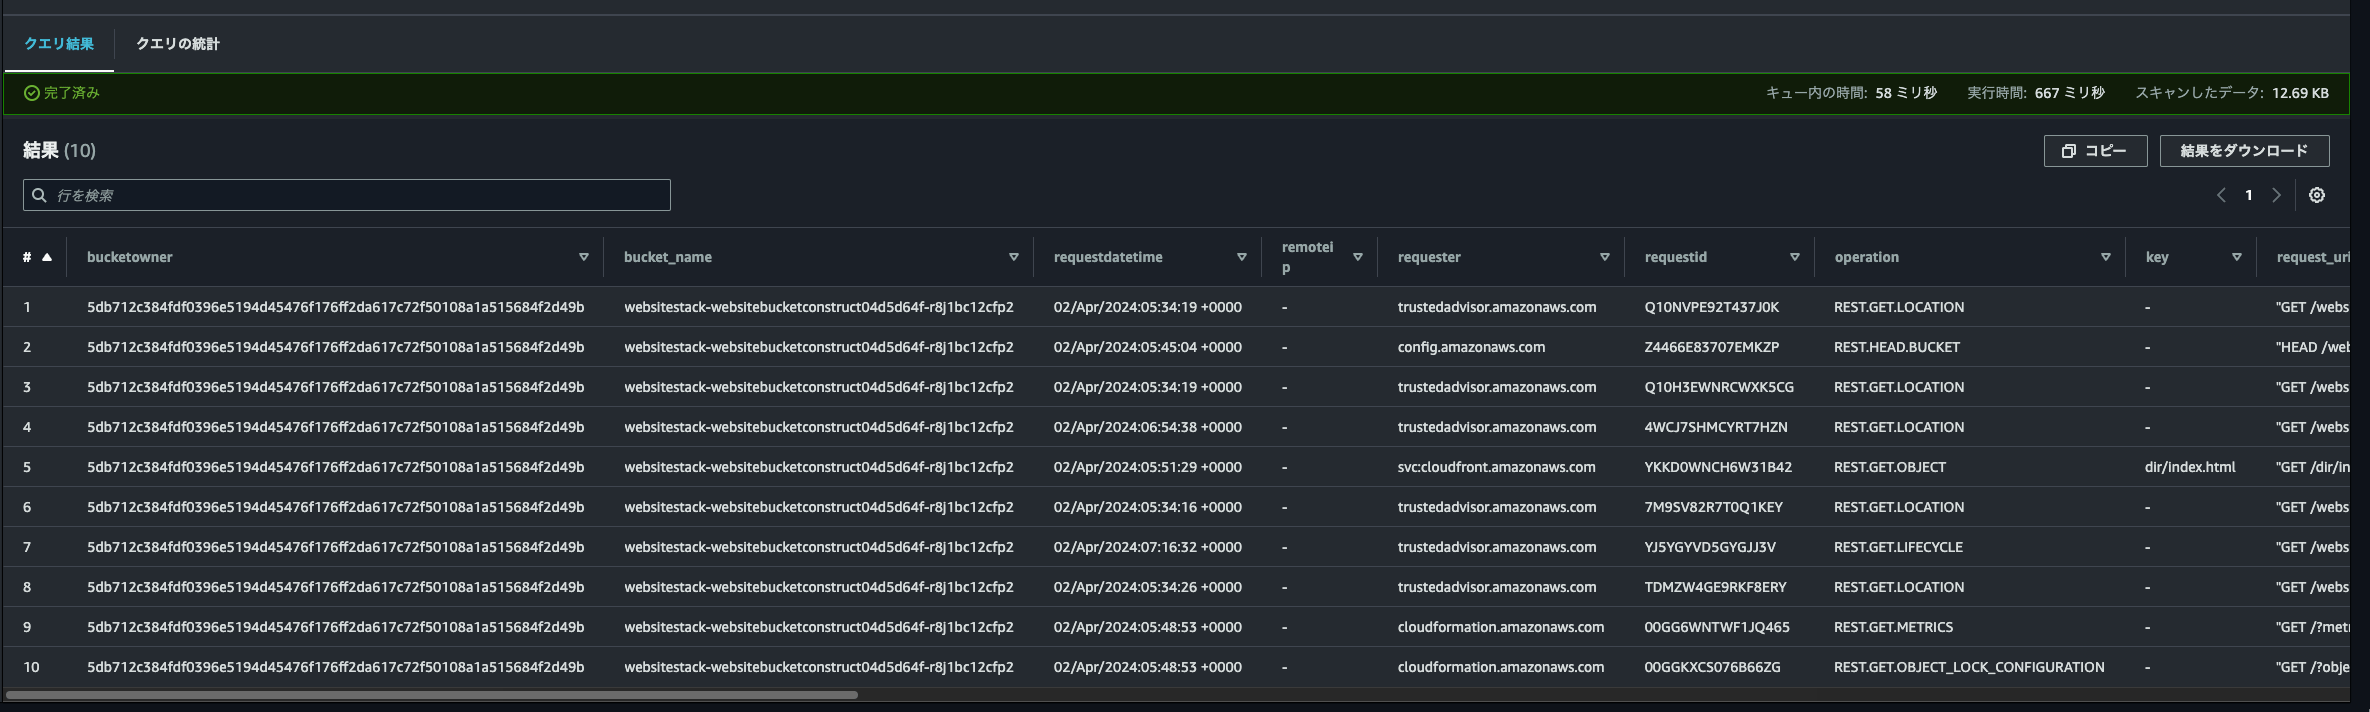Select request ID 7M9SV82R7T0Q1KEY

[1713, 507]
